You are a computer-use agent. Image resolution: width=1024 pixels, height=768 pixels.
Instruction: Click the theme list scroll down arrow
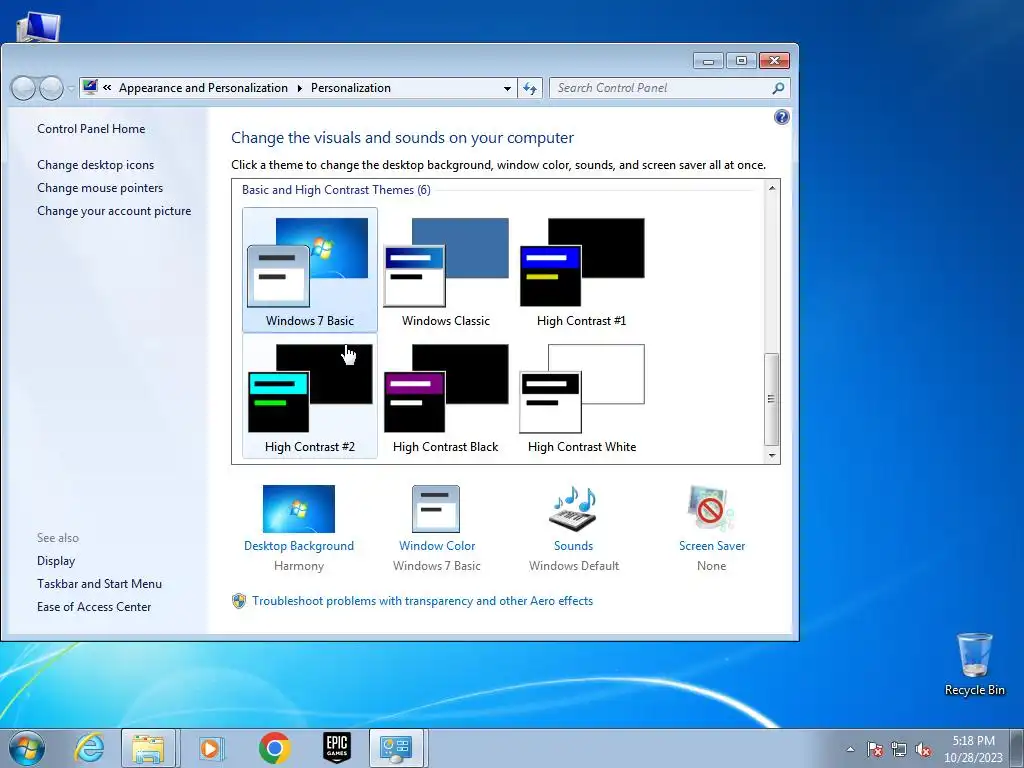point(772,455)
